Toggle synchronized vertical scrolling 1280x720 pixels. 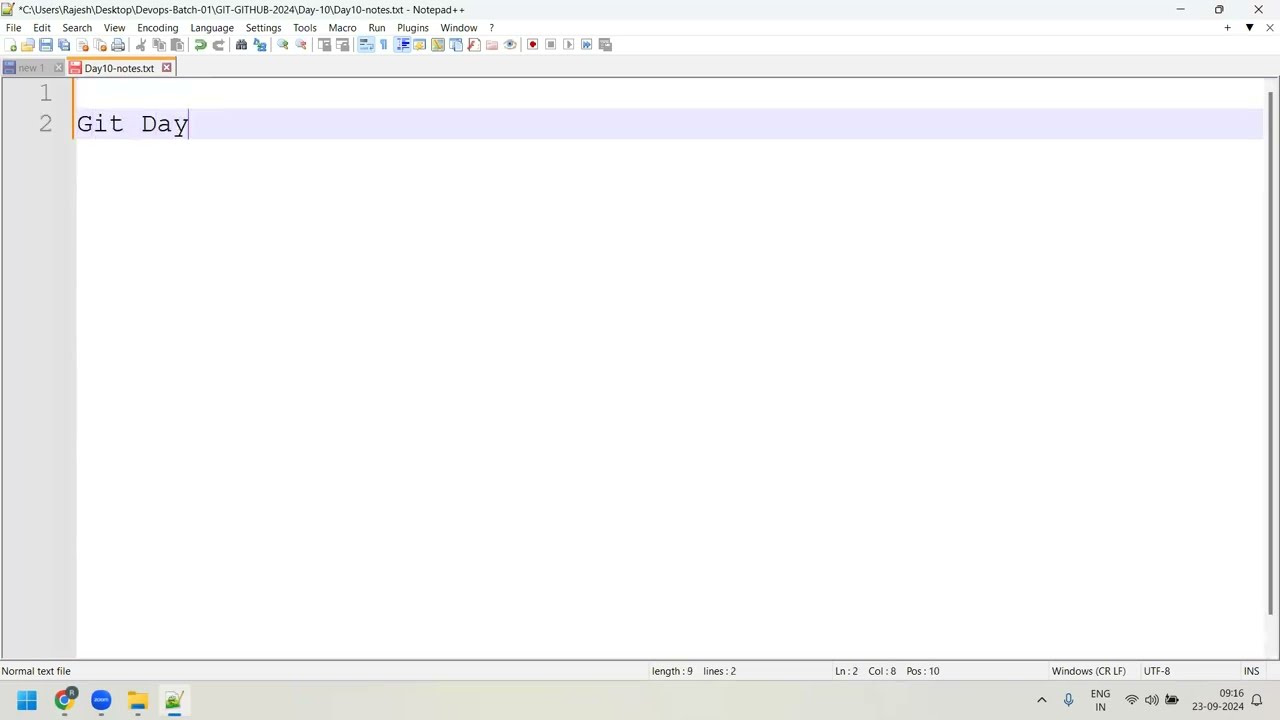click(x=324, y=45)
